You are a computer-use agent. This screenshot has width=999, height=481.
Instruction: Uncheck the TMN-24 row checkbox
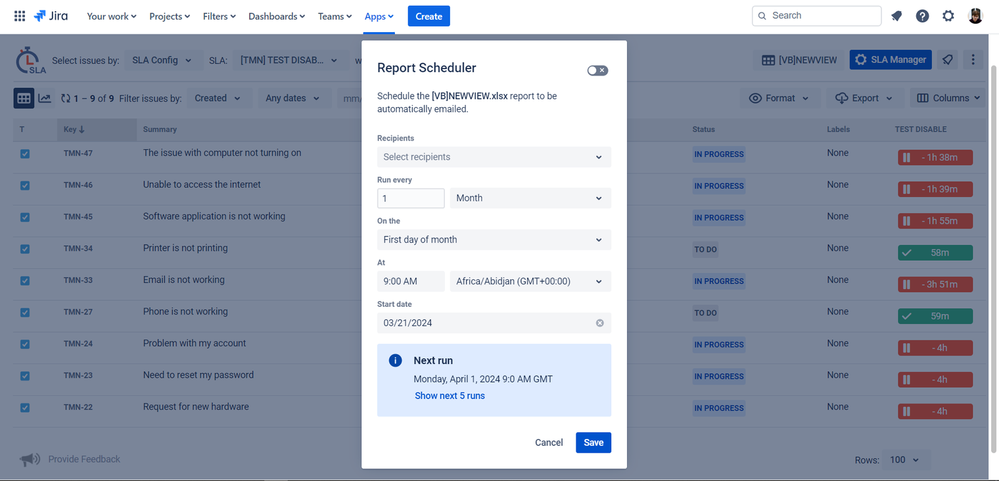(25, 344)
